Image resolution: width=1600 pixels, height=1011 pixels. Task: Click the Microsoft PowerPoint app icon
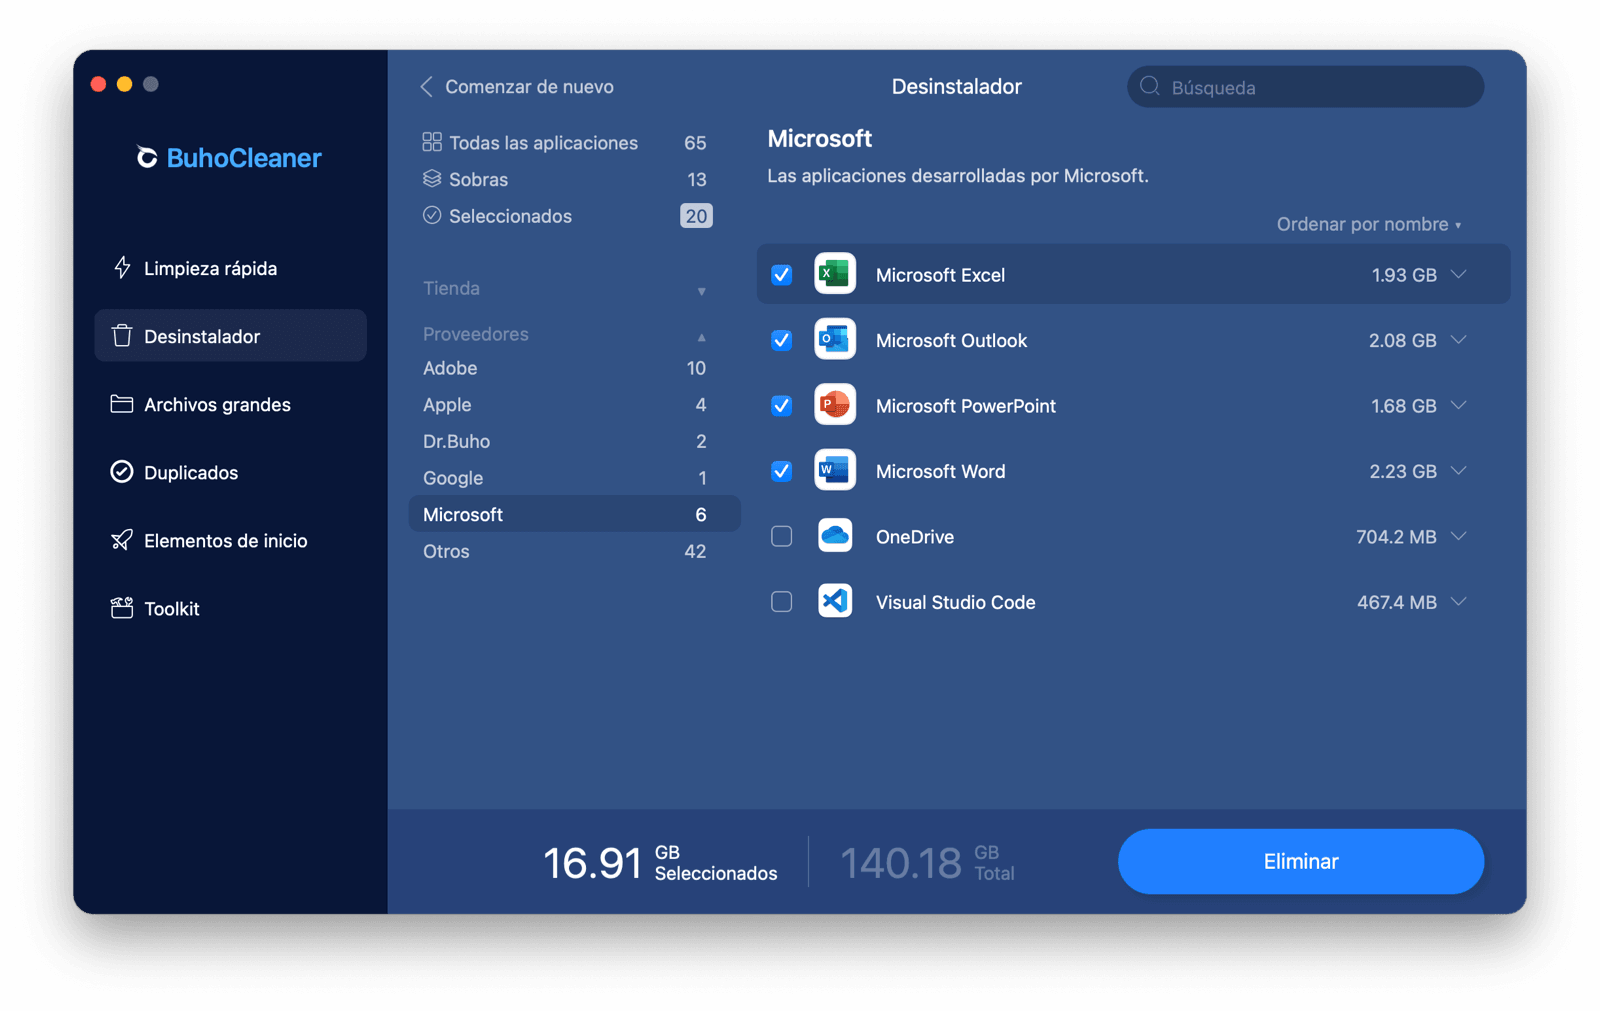click(x=835, y=405)
